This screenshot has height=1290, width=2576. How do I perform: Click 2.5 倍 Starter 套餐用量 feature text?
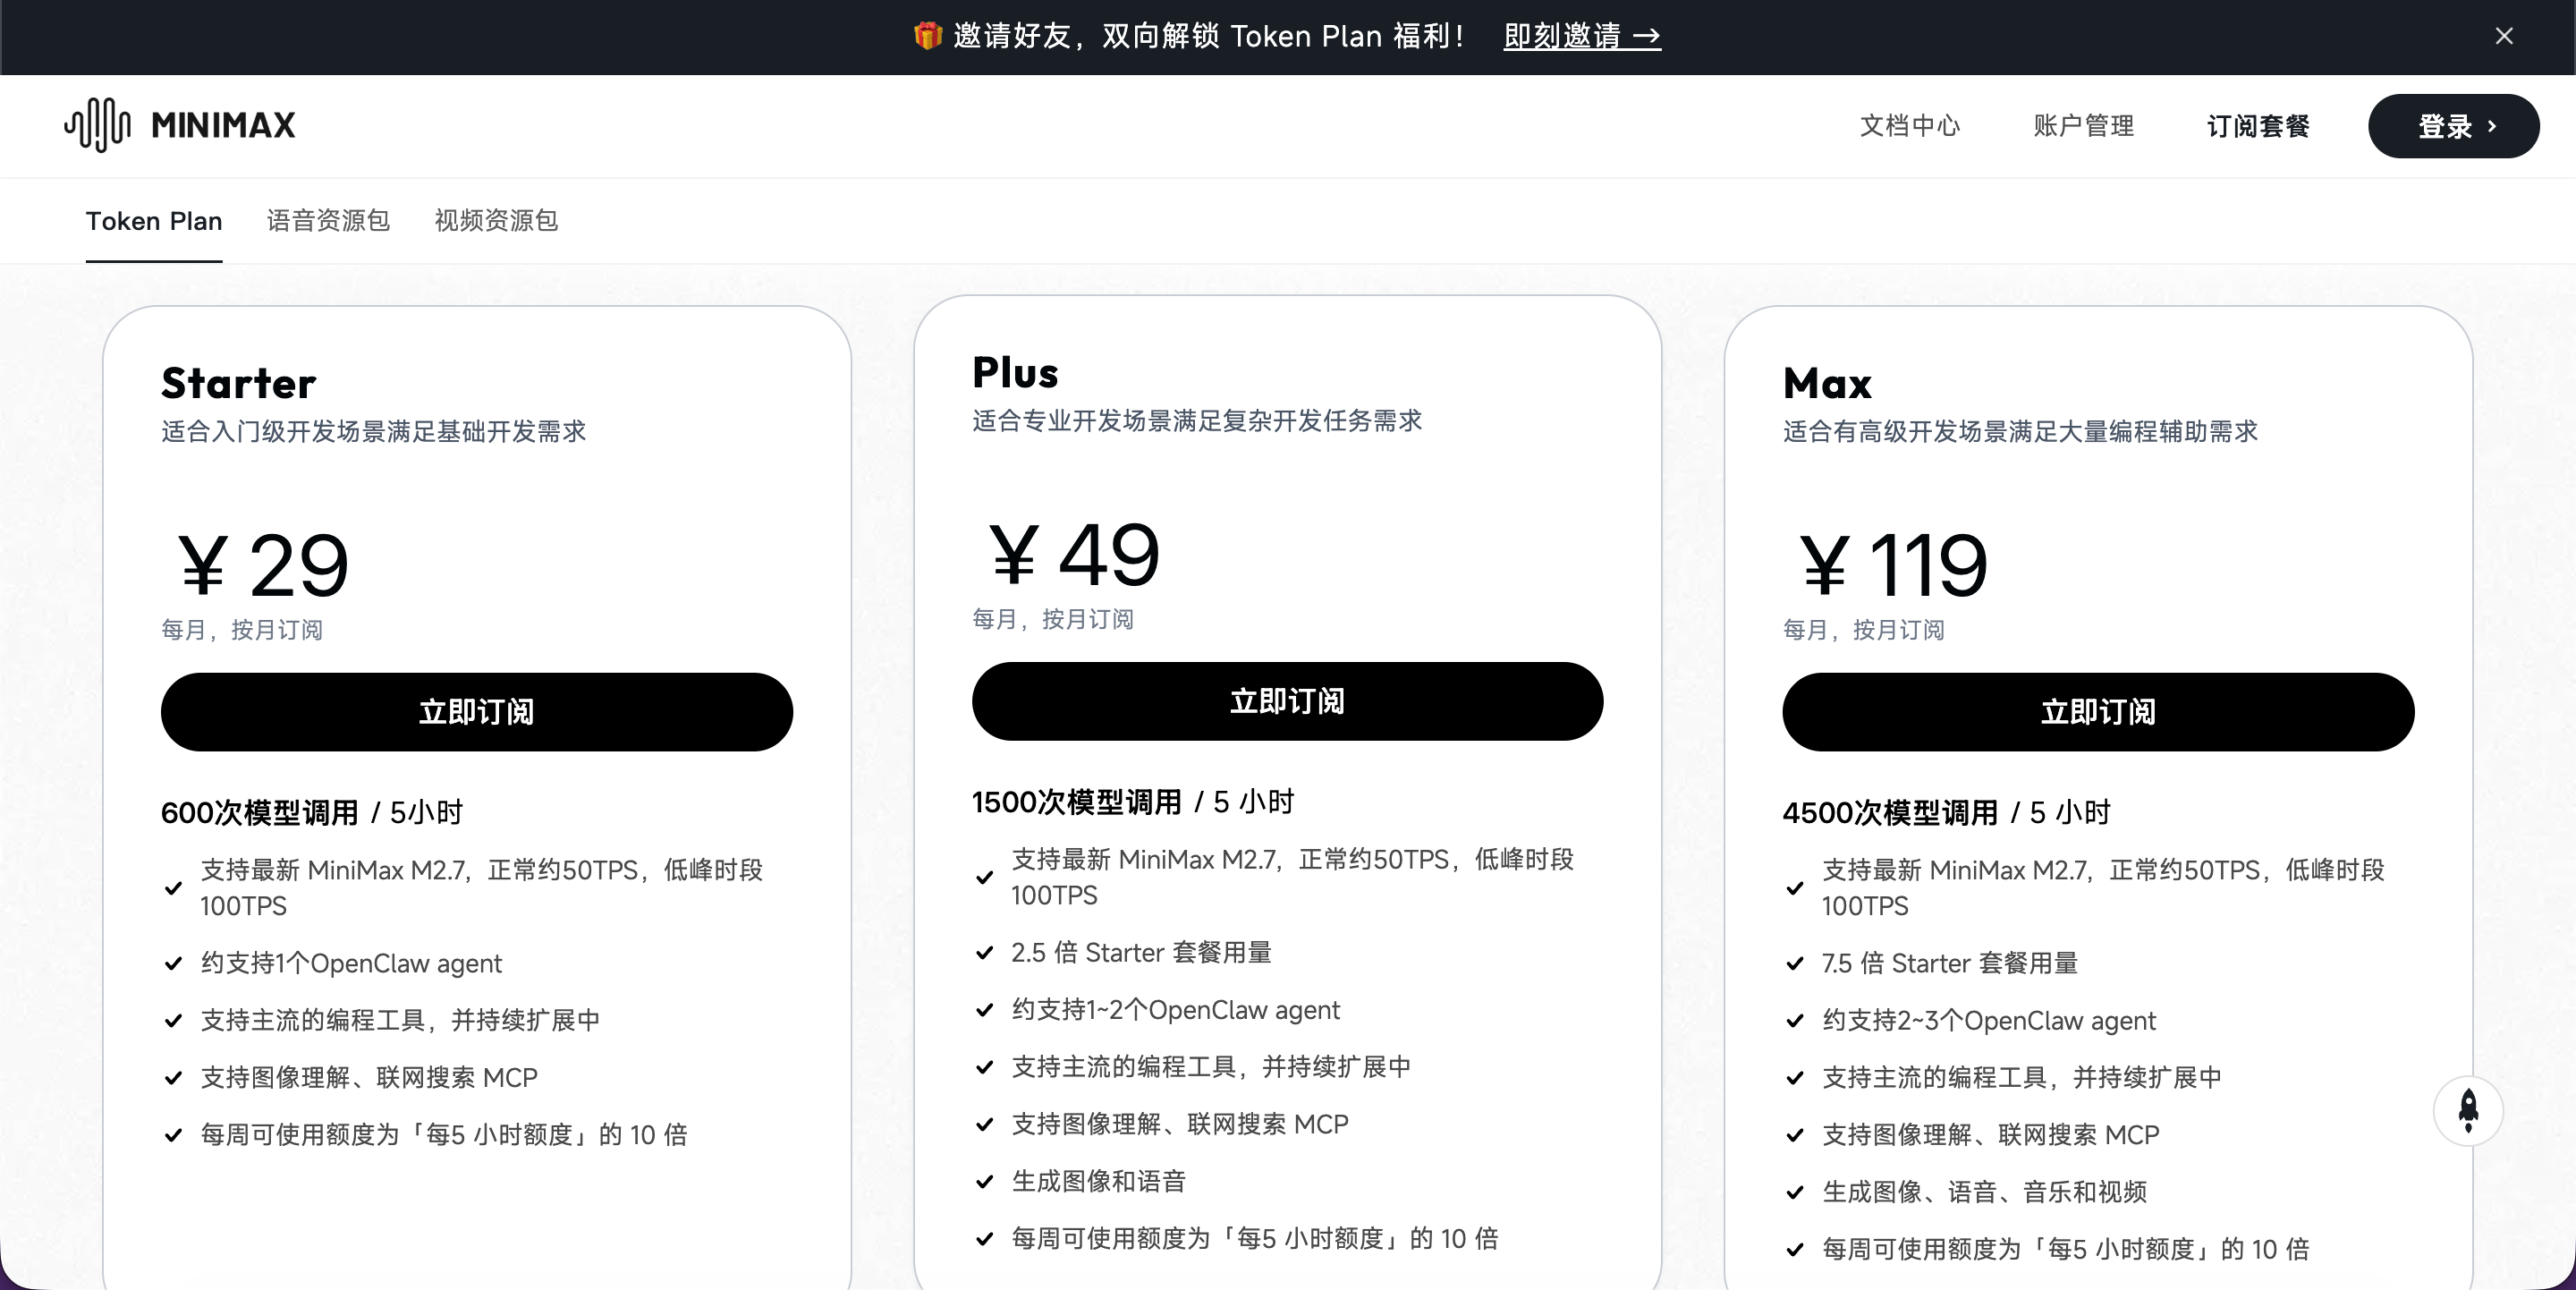[1141, 952]
